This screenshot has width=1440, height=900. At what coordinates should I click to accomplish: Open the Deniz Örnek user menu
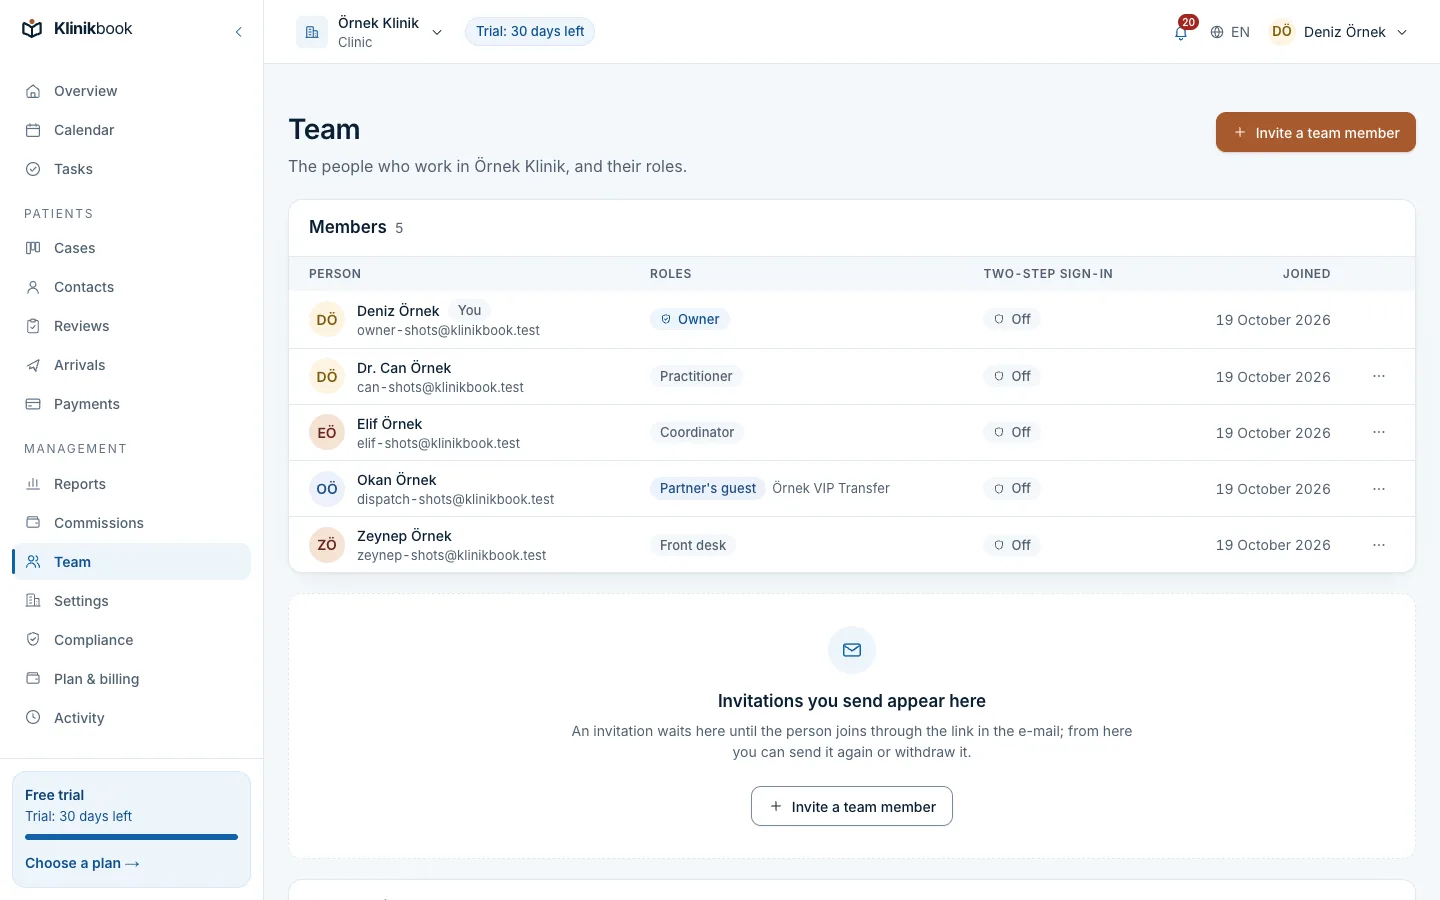[x=1339, y=32]
